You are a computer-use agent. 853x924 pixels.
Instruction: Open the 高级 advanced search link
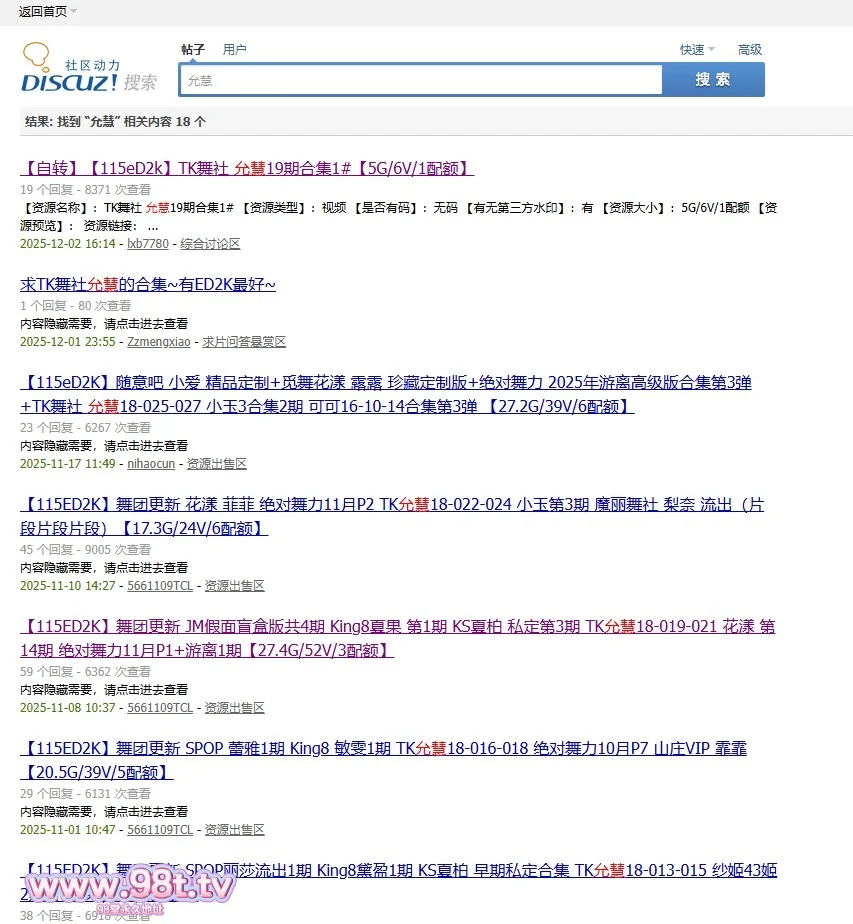tap(749, 49)
